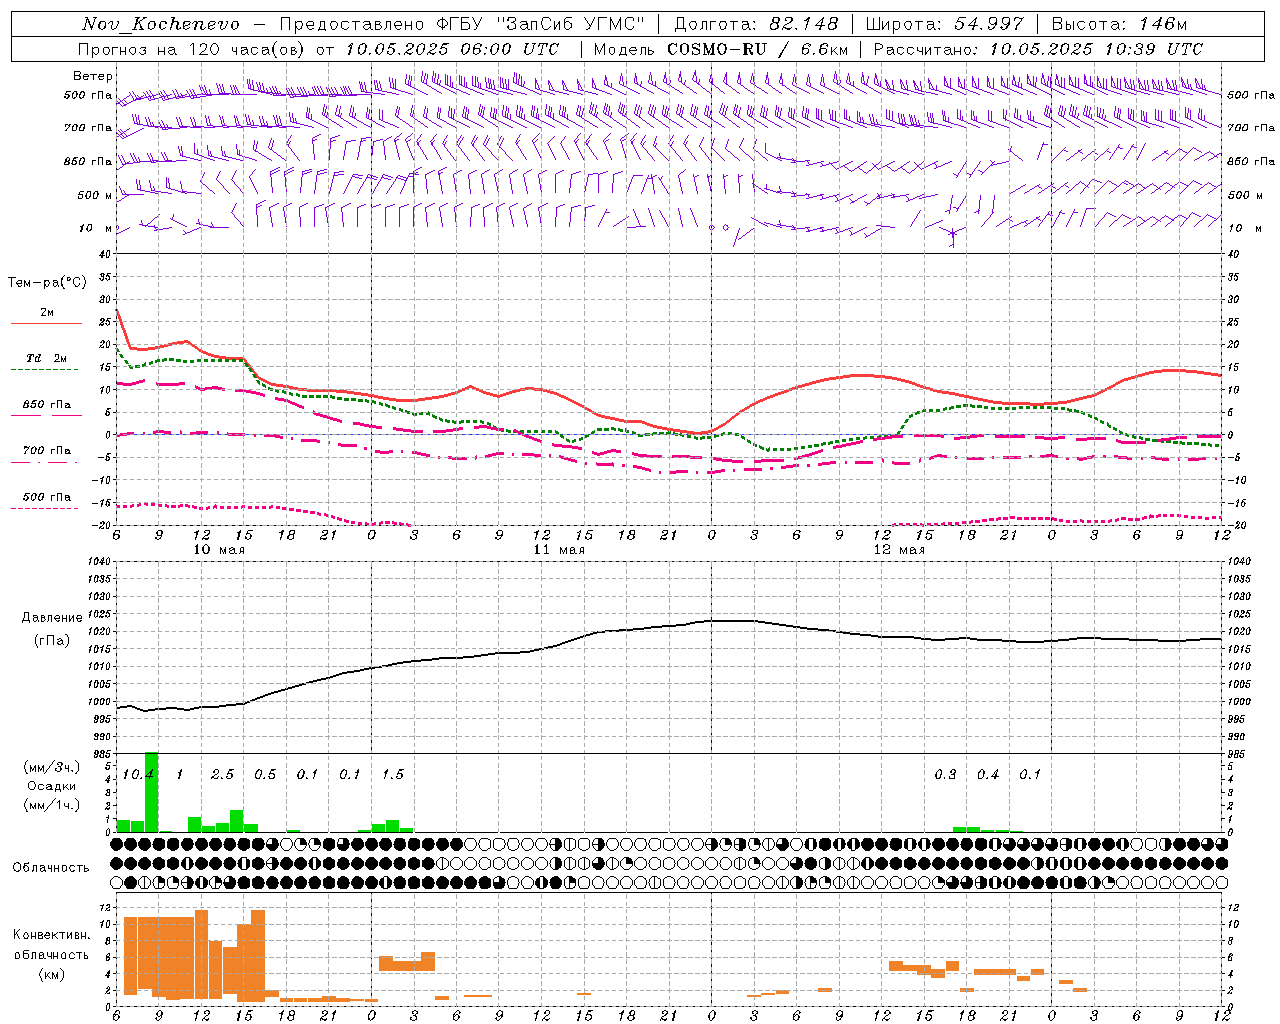Click the Ветер panel label
This screenshot has width=1280, height=1024.
93,76
